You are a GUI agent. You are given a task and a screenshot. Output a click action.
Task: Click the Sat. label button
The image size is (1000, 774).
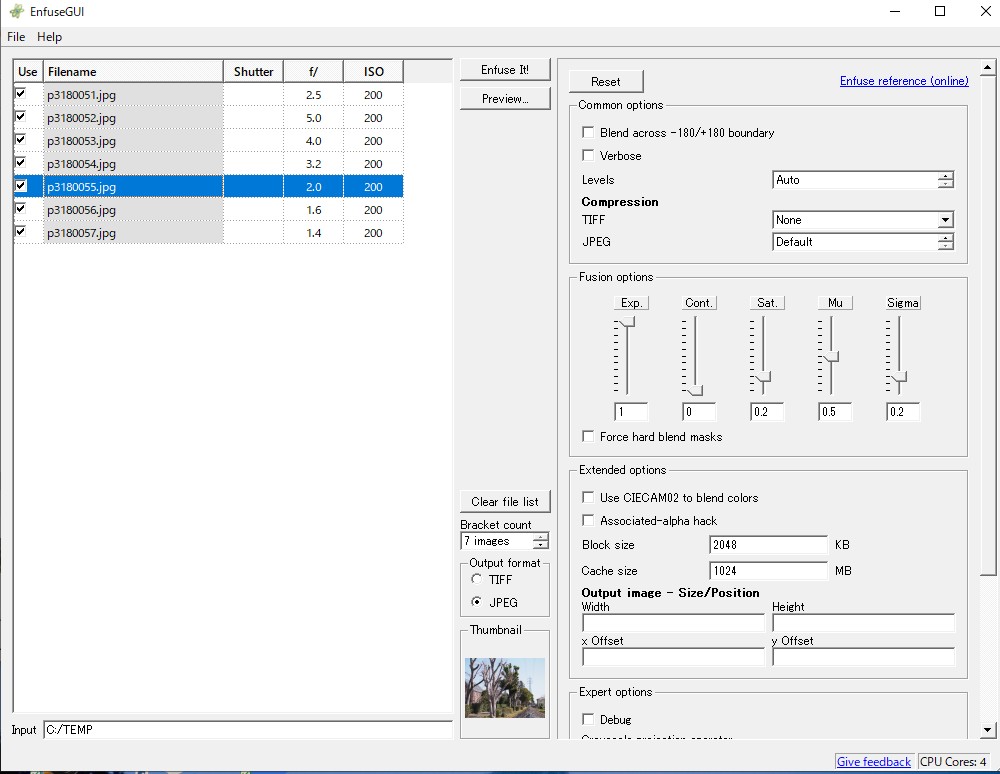(x=767, y=303)
